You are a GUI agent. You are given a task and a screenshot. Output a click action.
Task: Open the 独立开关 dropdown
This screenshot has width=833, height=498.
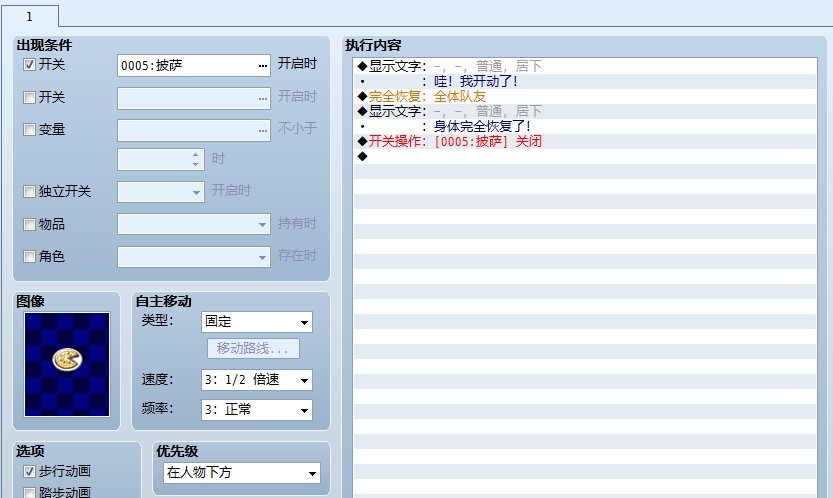pos(161,192)
